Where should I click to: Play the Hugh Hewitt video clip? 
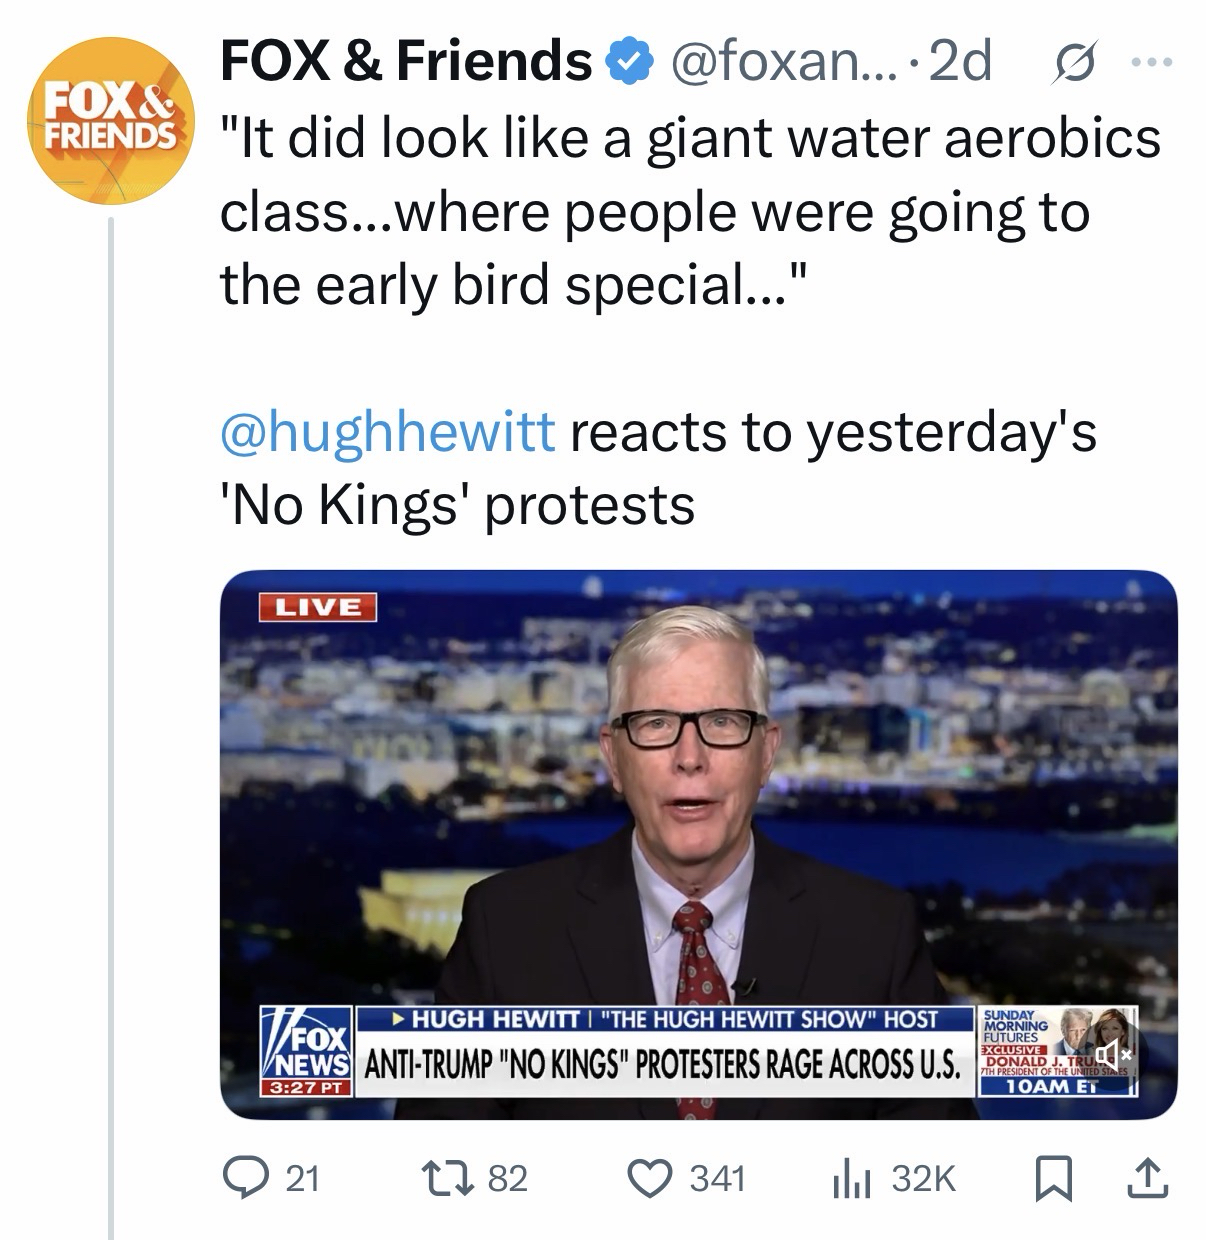click(698, 844)
